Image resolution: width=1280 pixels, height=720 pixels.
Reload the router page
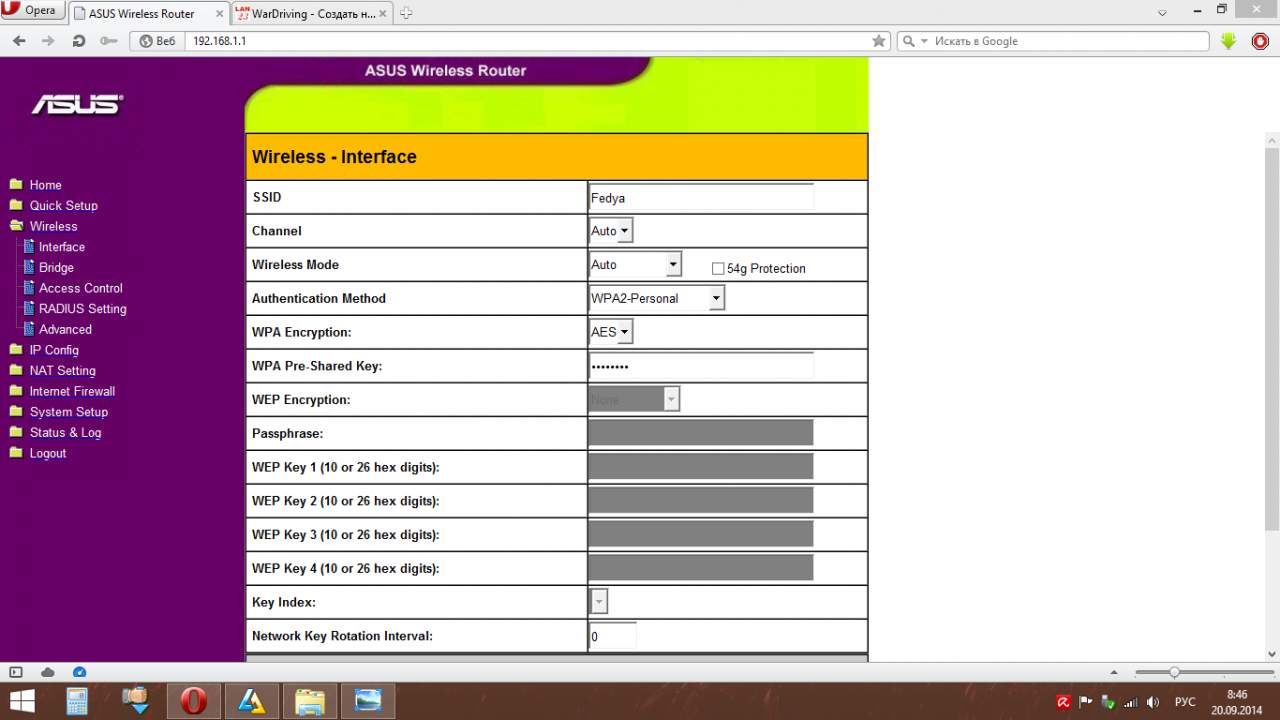(x=79, y=41)
